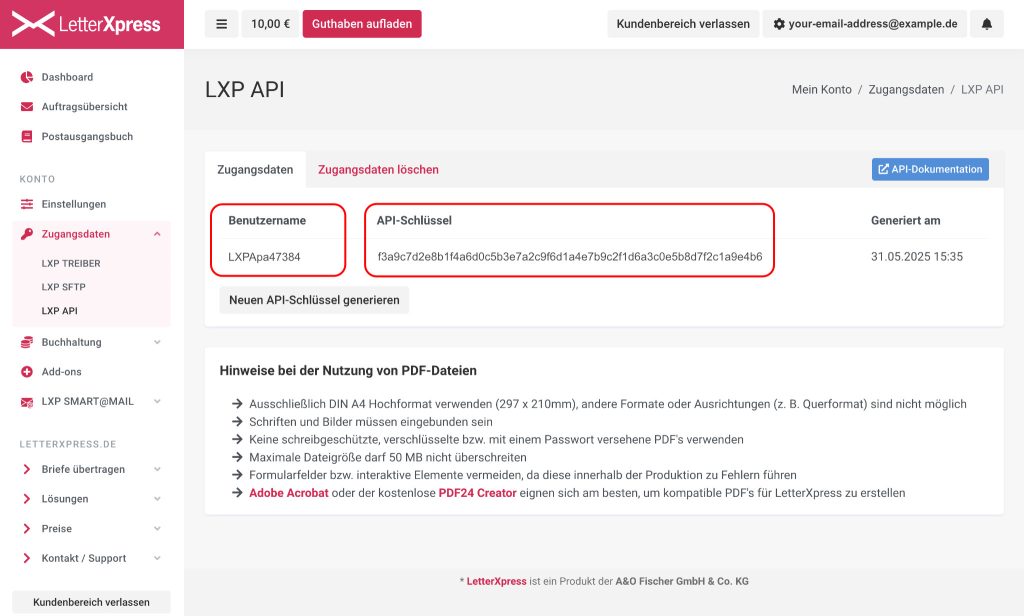Select LXP SFTP in sidebar
The height and width of the screenshot is (616, 1024).
click(x=63, y=287)
